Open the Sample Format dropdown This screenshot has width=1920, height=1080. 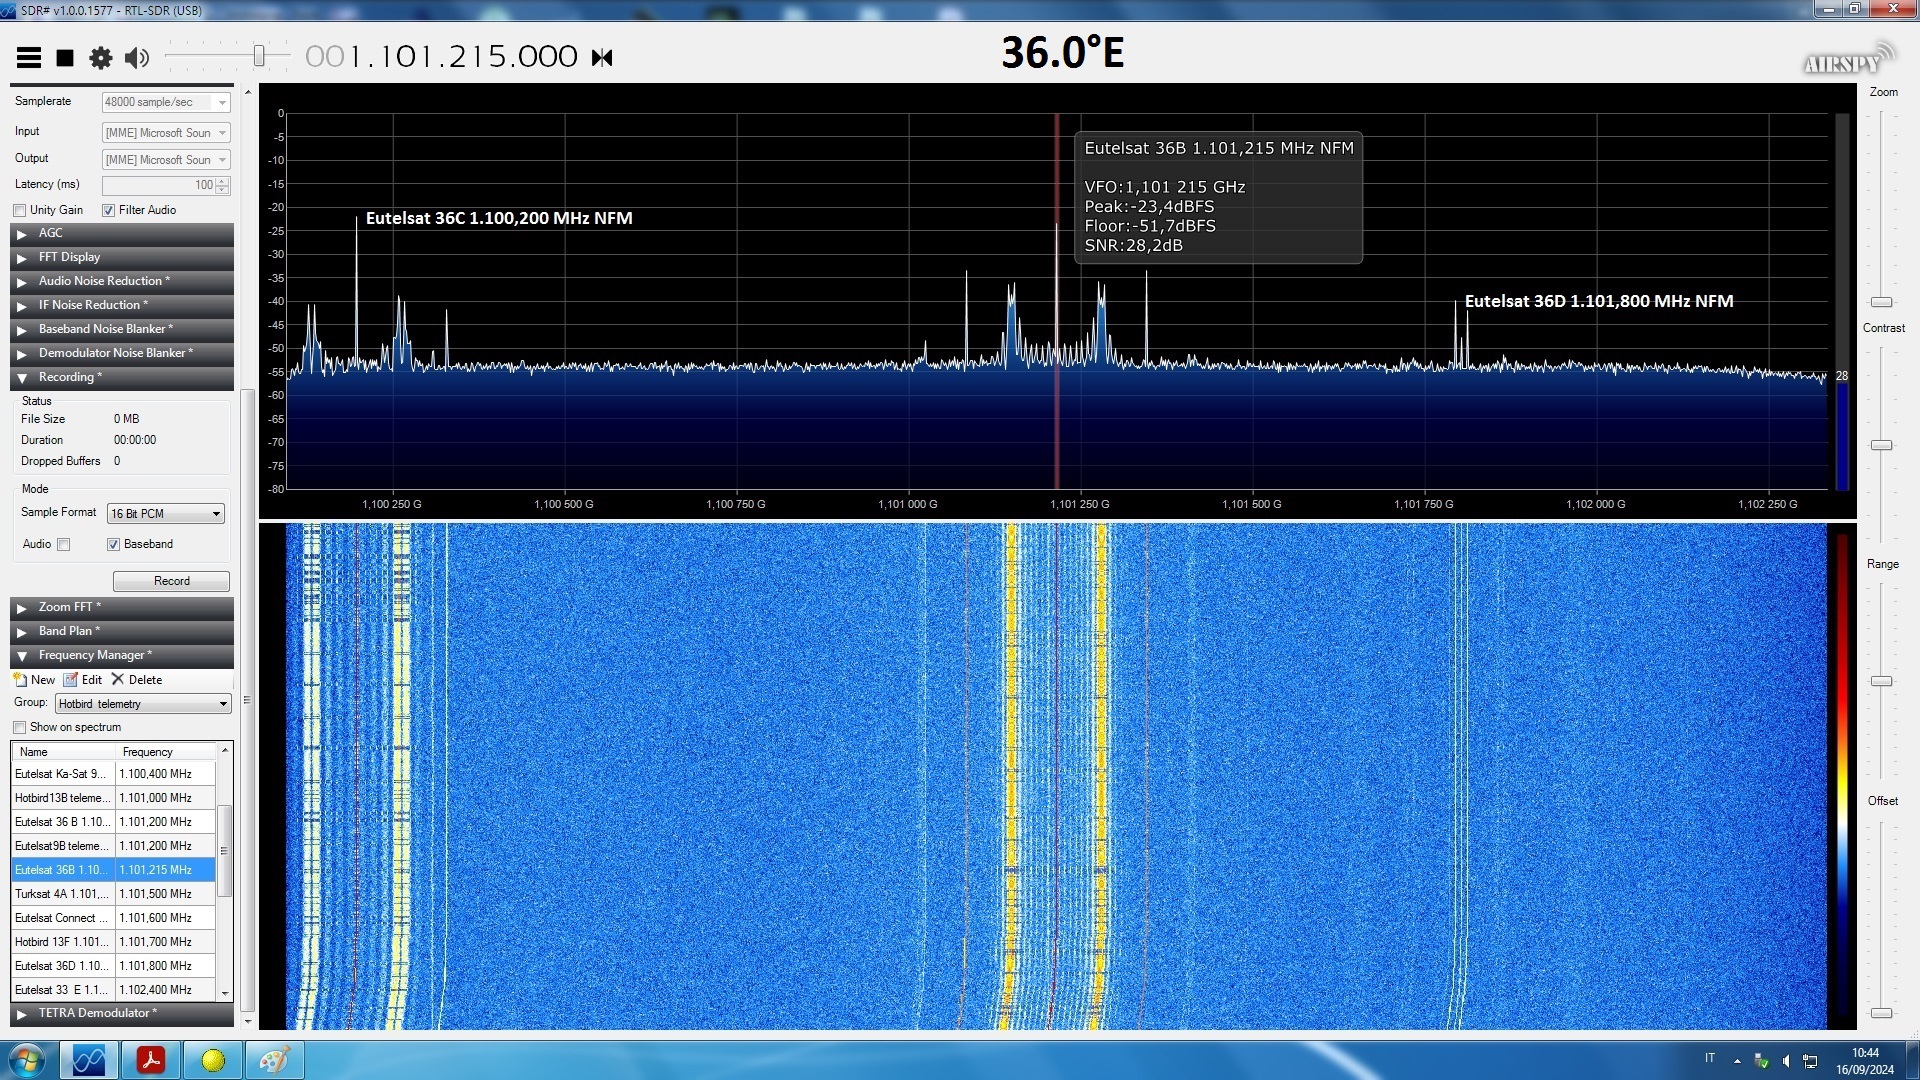(x=166, y=513)
